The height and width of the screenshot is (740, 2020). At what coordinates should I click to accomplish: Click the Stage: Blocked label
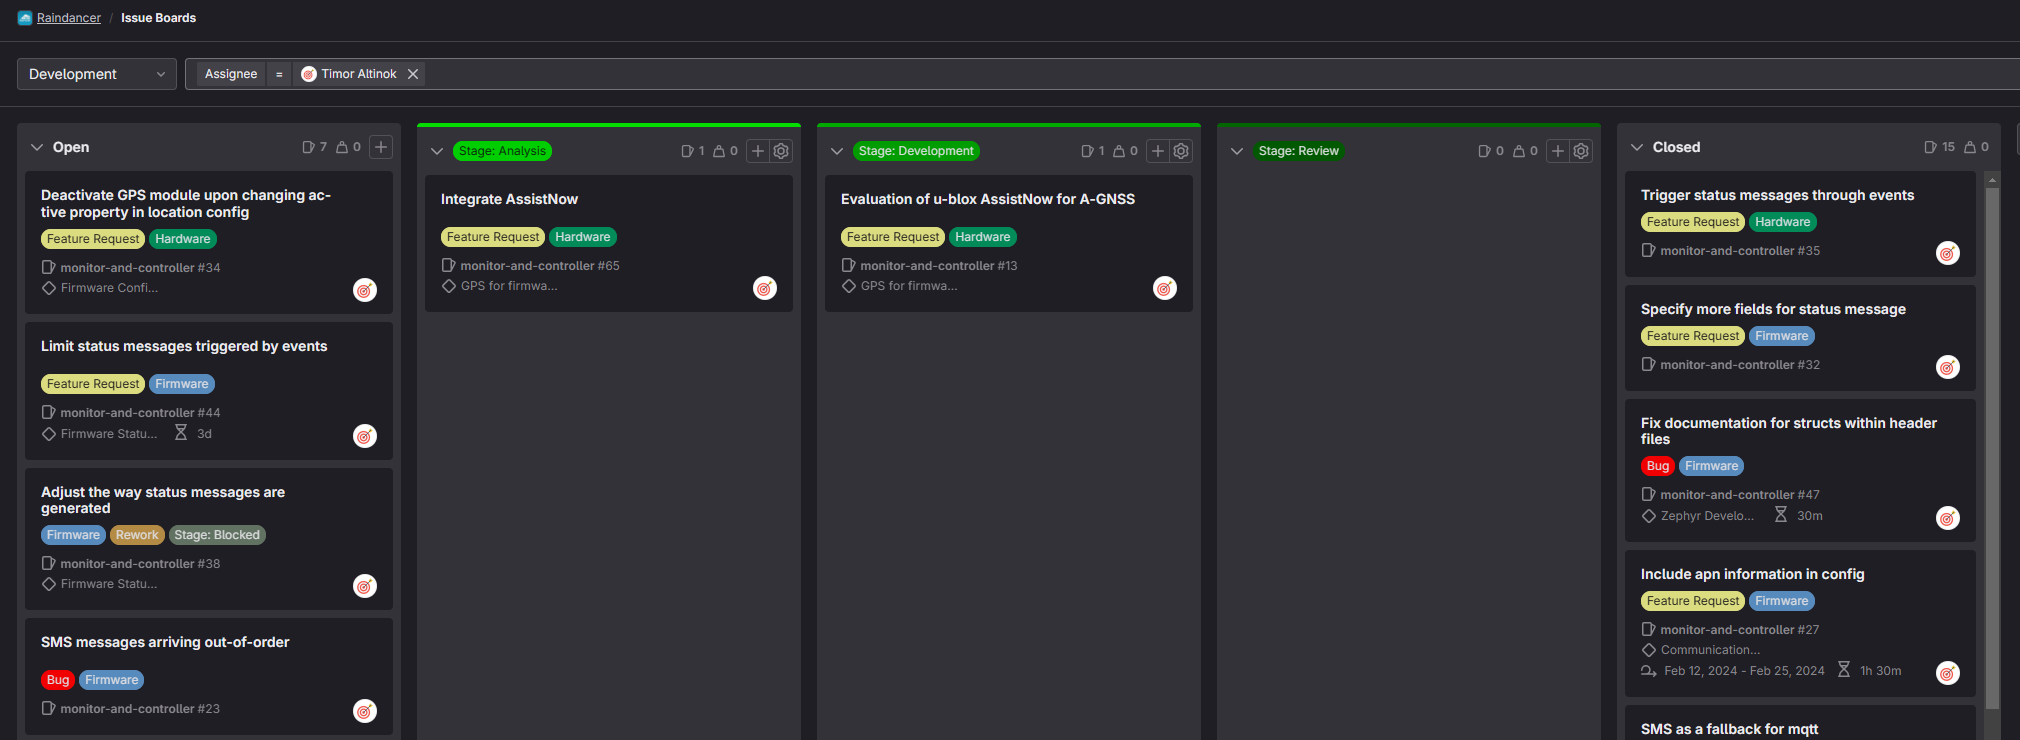(x=217, y=535)
